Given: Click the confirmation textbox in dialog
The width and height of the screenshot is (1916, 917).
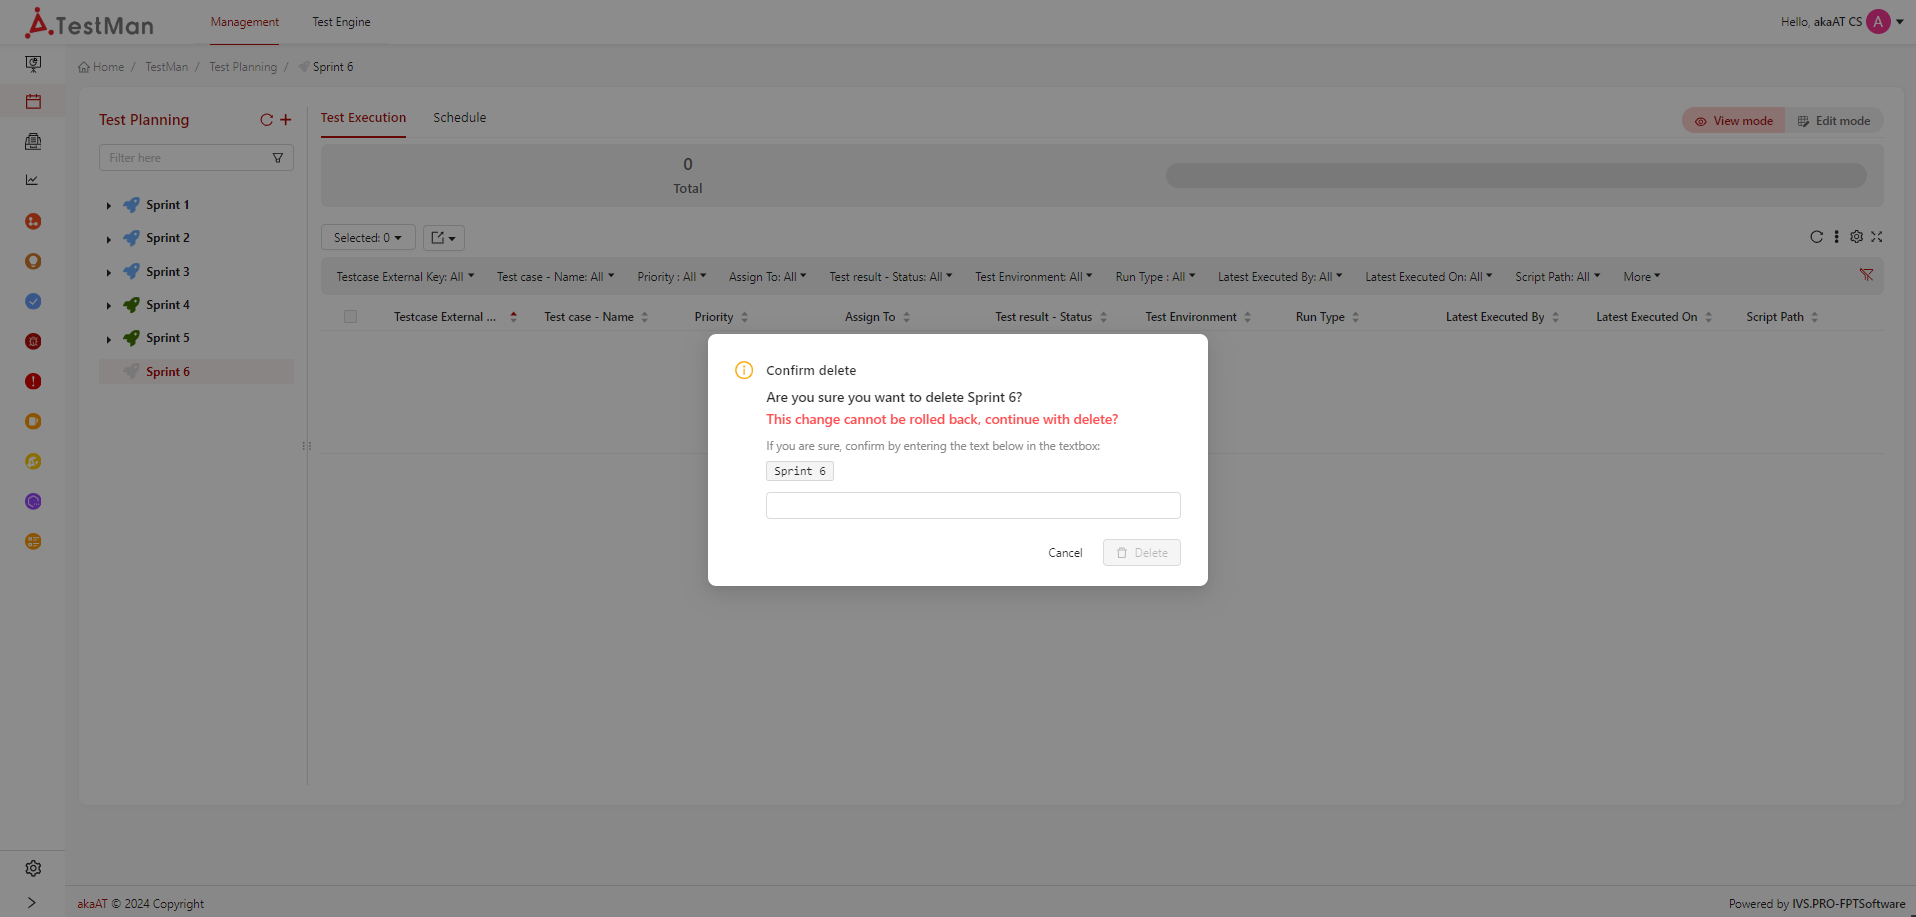Looking at the screenshot, I should point(973,505).
